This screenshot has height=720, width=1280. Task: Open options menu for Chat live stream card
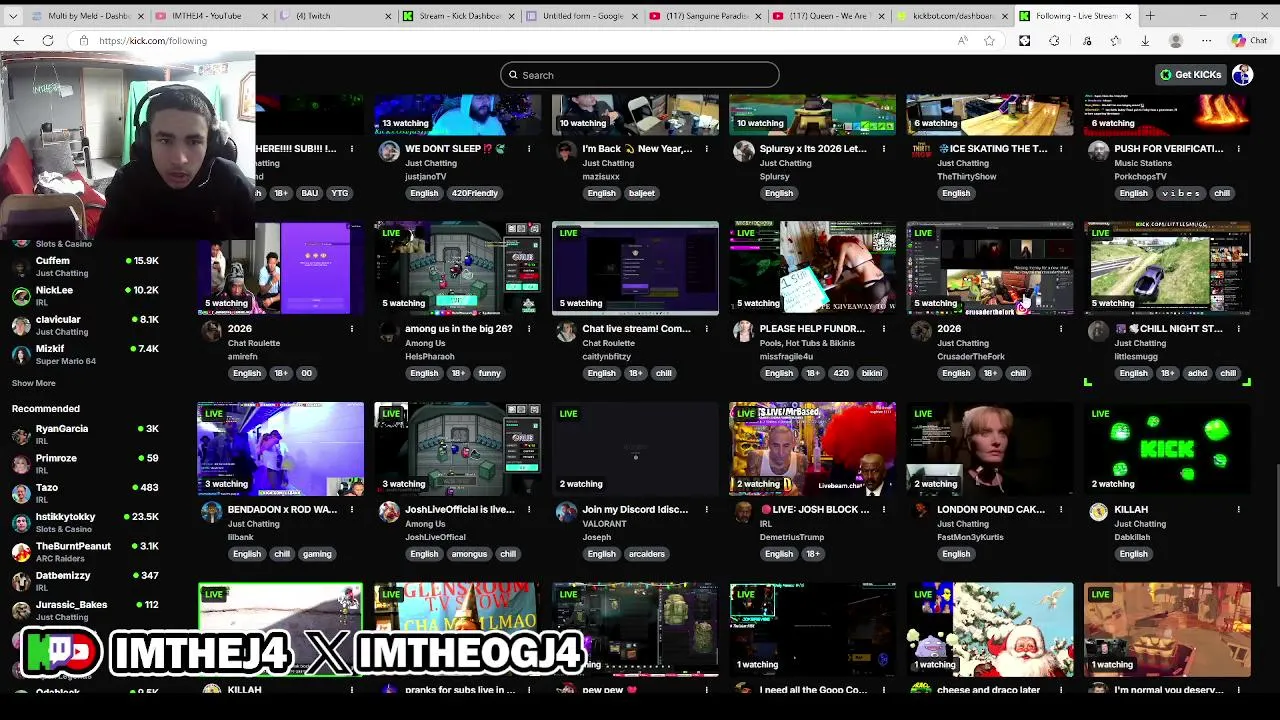point(706,329)
